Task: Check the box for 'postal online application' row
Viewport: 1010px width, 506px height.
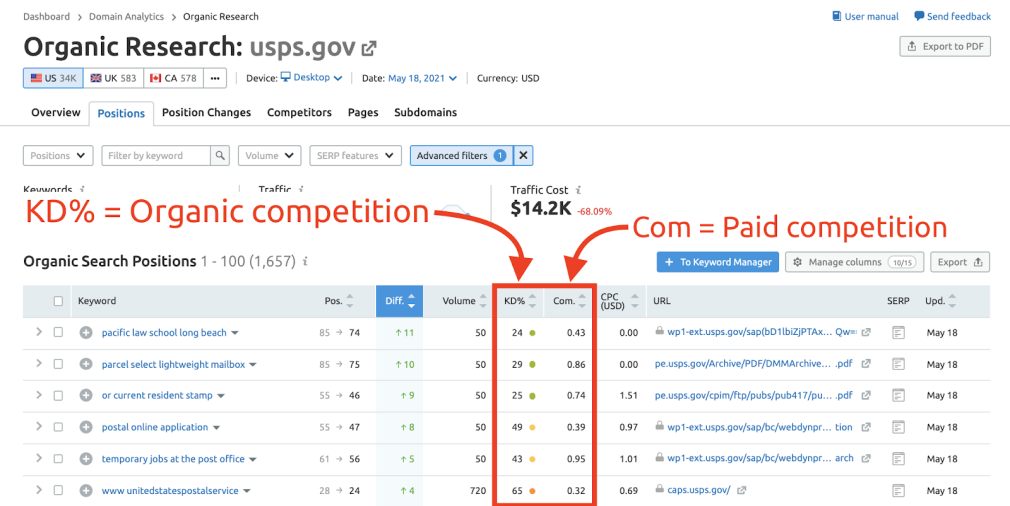Action: tap(58, 427)
